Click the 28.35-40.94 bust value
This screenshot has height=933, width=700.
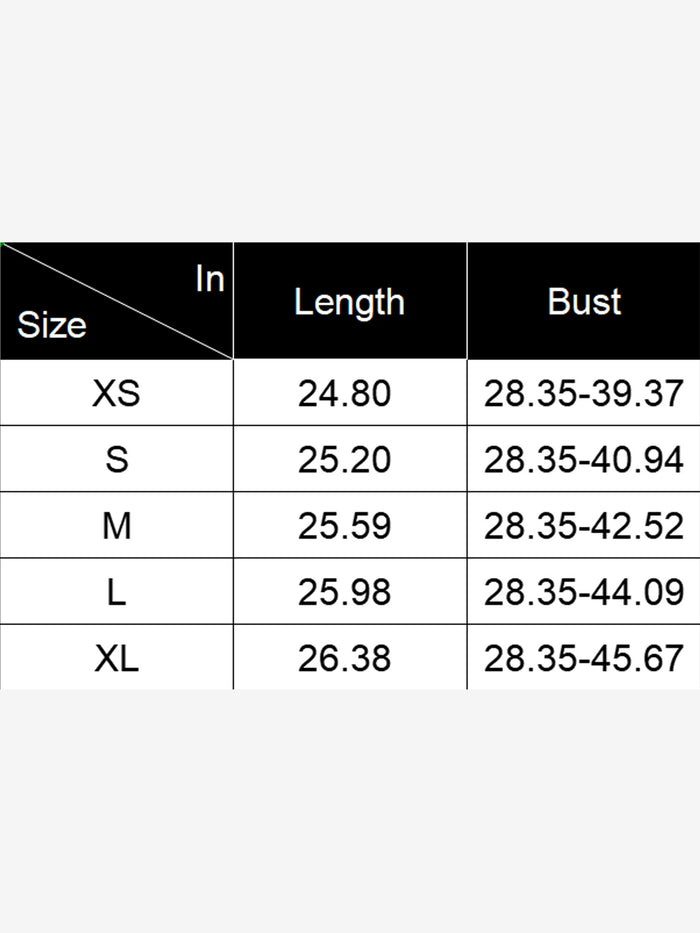tap(584, 459)
